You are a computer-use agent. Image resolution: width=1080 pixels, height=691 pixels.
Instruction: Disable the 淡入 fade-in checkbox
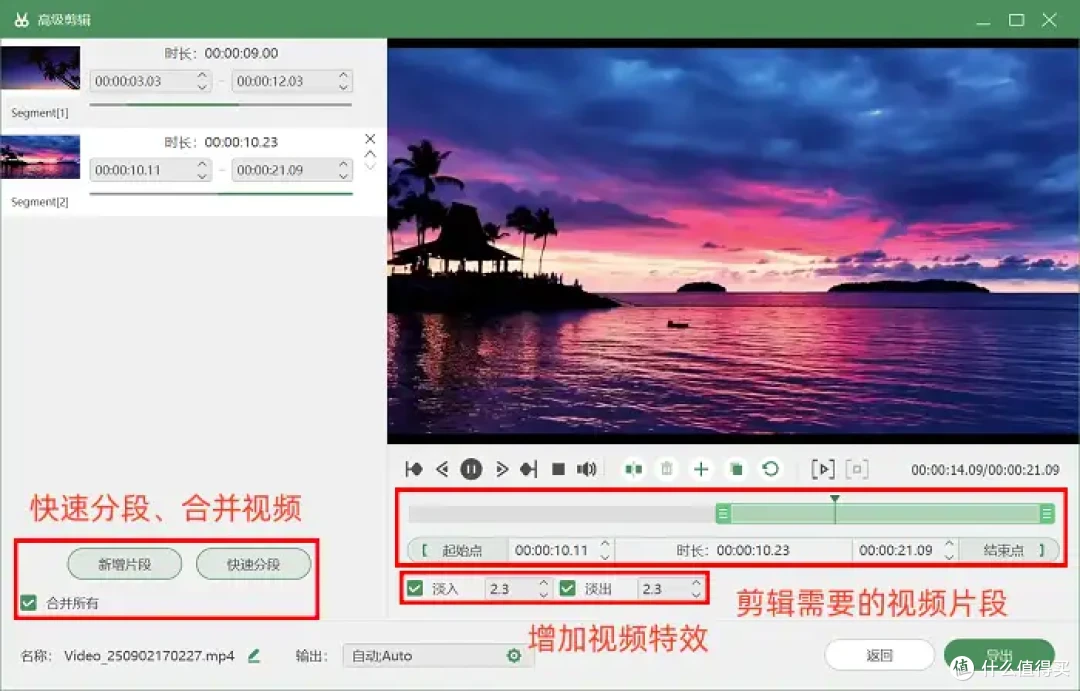click(x=415, y=588)
